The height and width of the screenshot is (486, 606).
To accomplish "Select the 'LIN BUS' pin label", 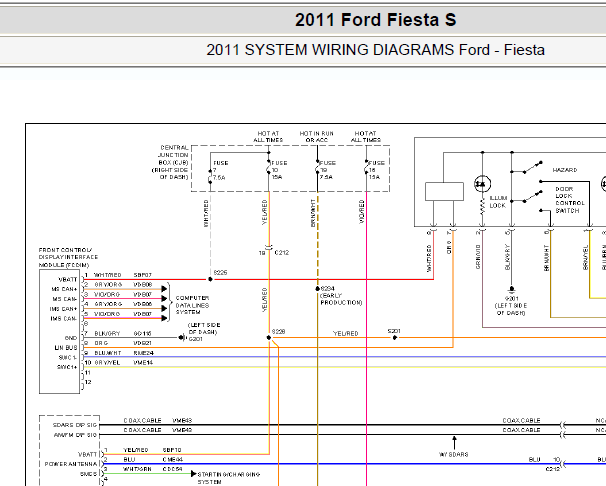I will (x=66, y=348).
